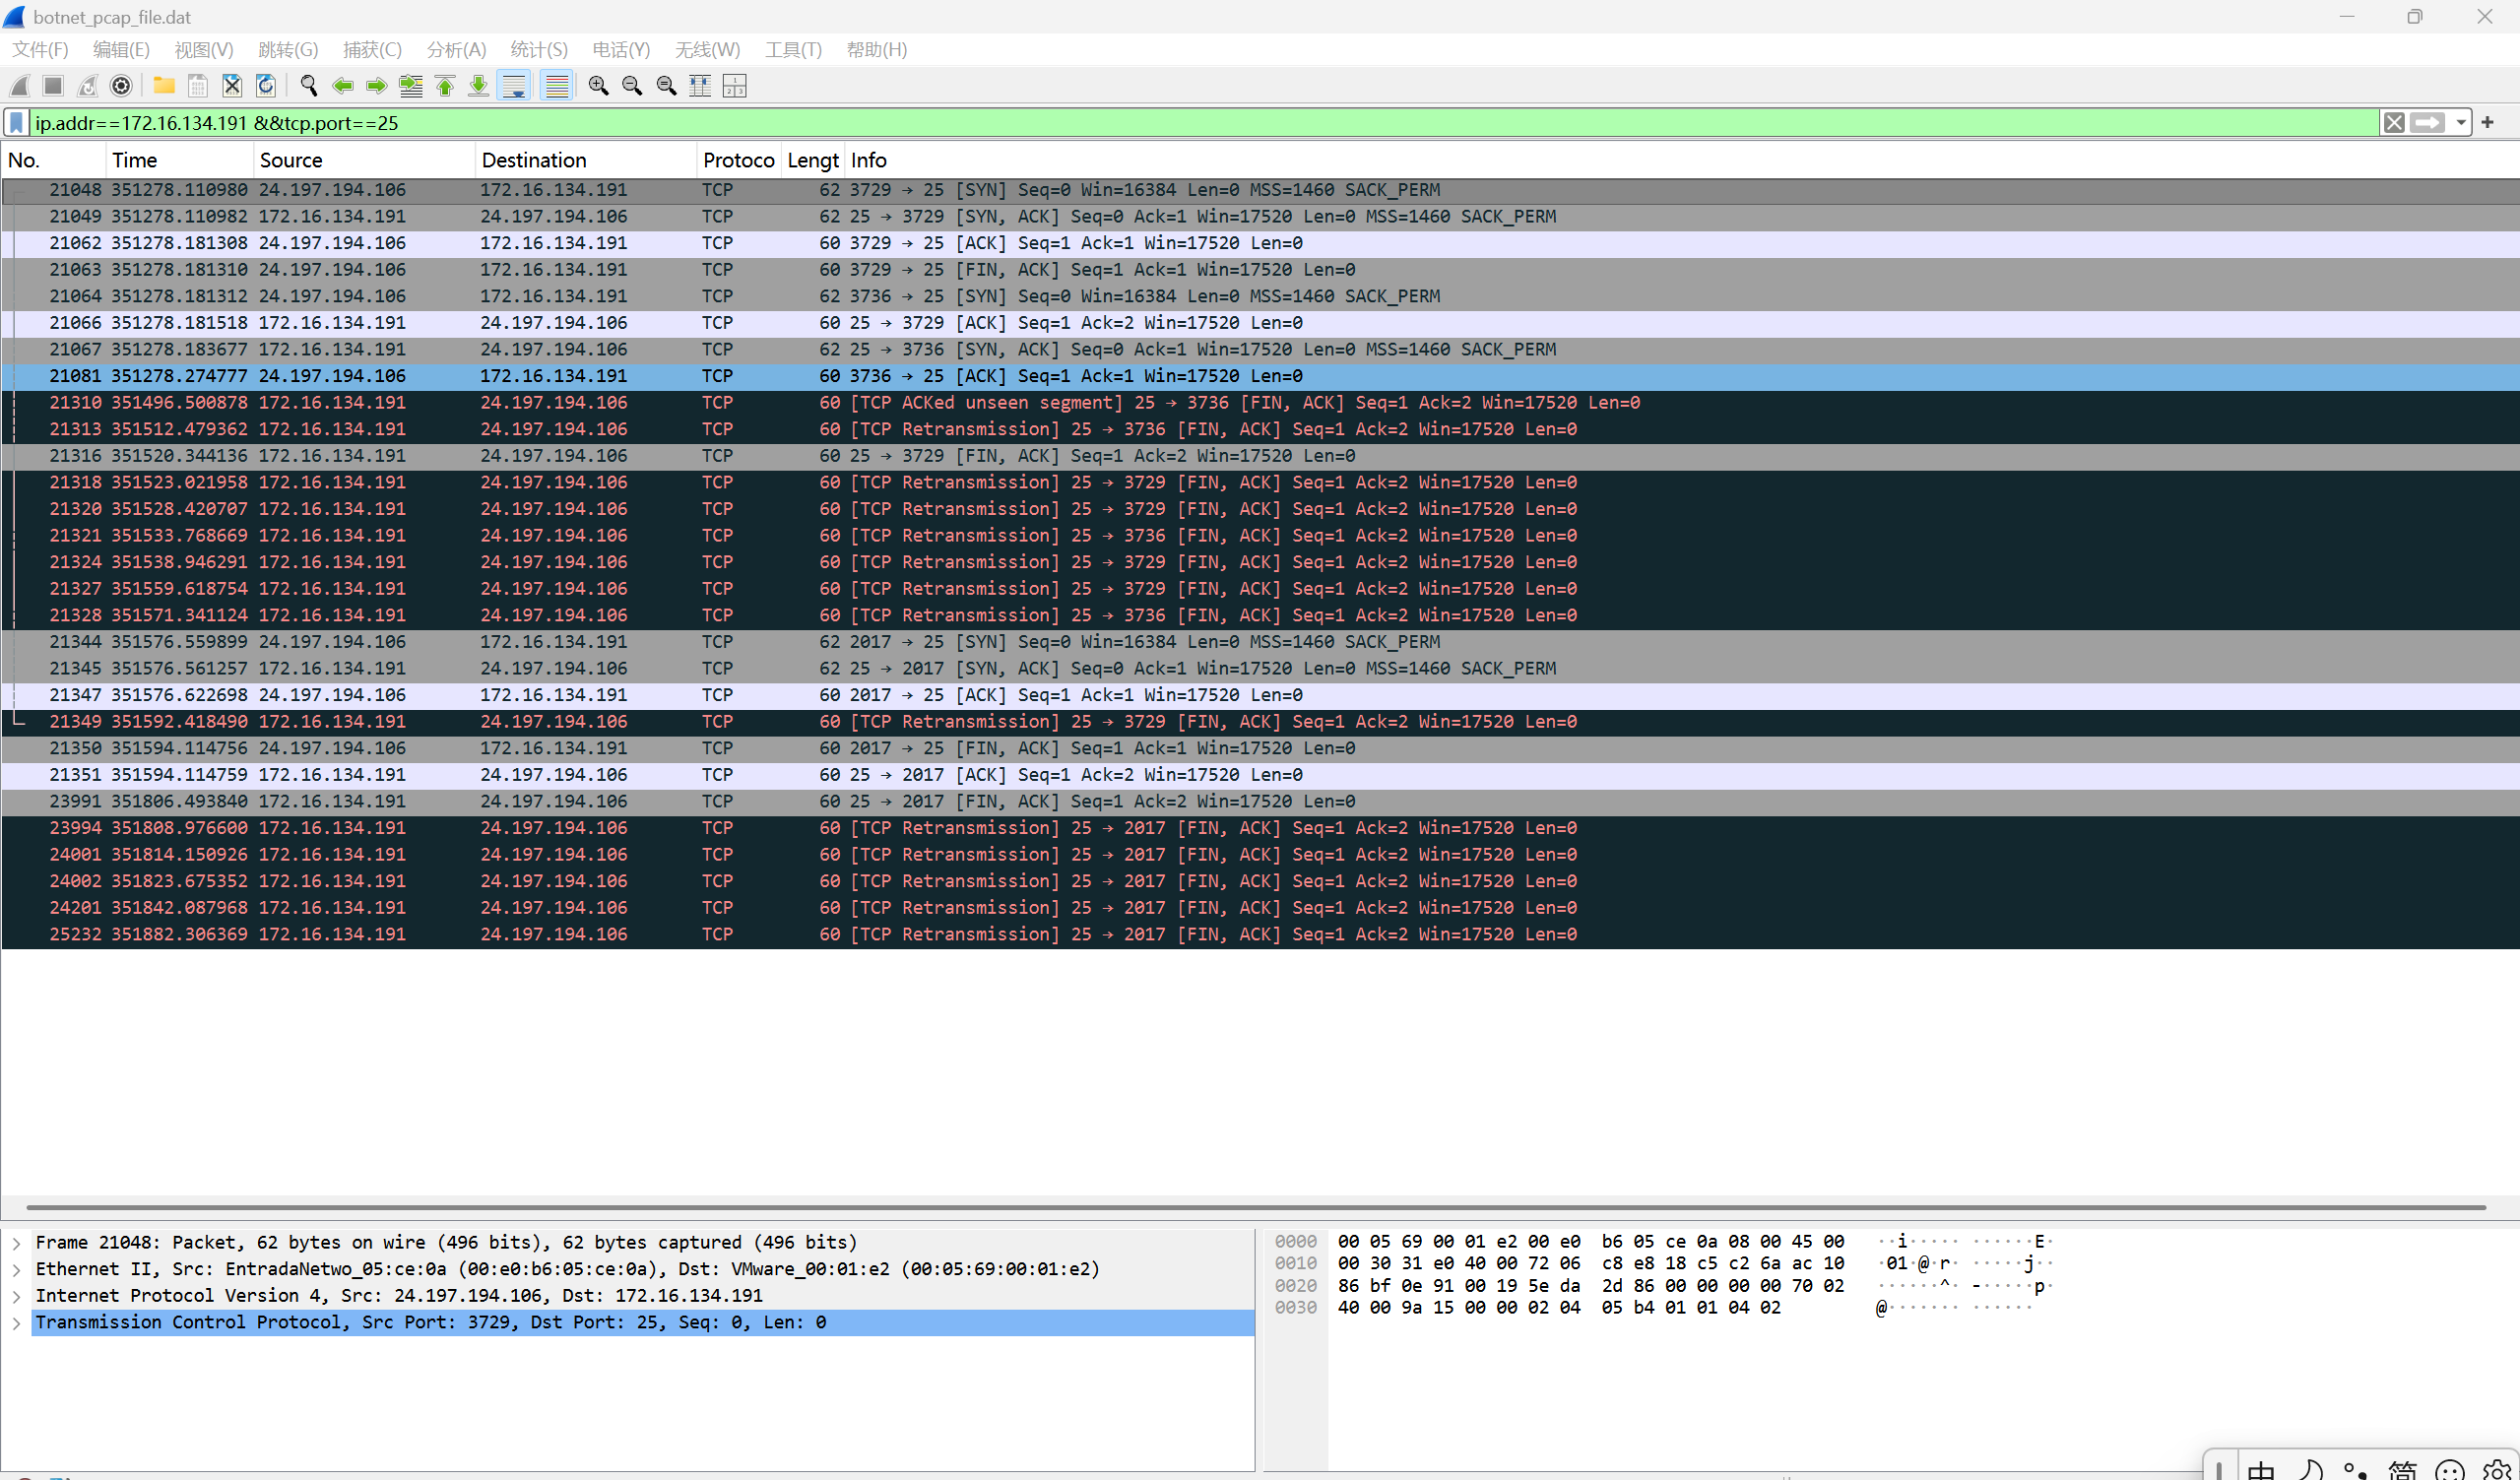The height and width of the screenshot is (1480, 2520).
Task: Click the resize columns icon
Action: coord(700,86)
